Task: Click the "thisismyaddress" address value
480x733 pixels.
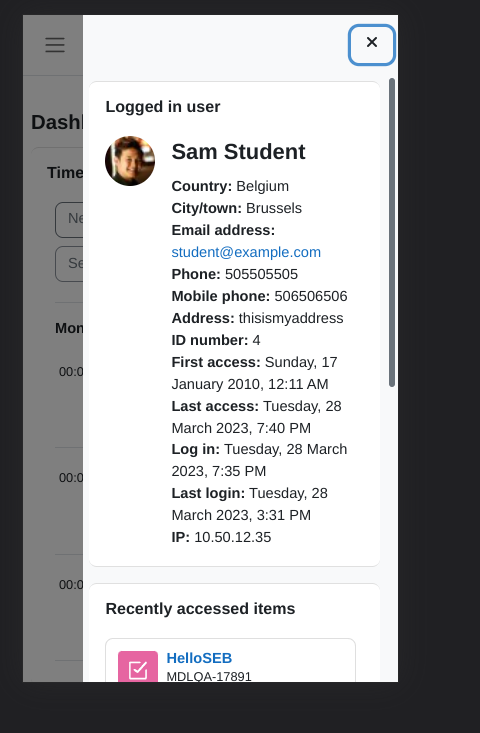Action: coord(291,318)
